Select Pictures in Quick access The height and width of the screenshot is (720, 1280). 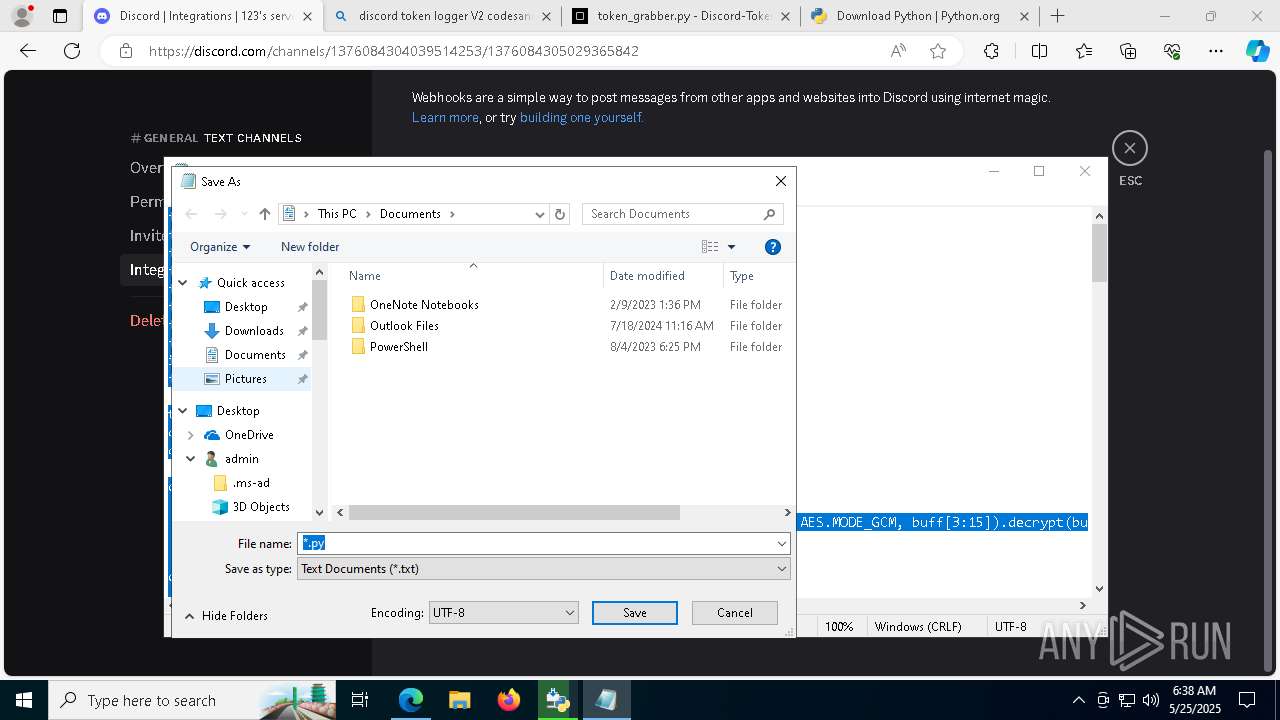click(x=245, y=379)
